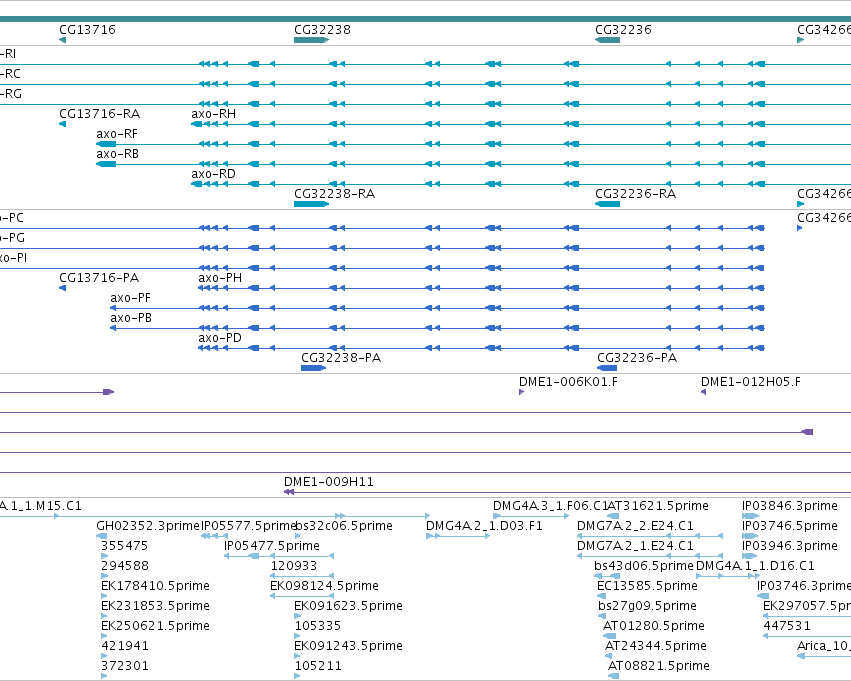The height and width of the screenshot is (681, 851).
Task: Select the DMG7A2_1.E24.C1 EST label
Action: click(635, 546)
